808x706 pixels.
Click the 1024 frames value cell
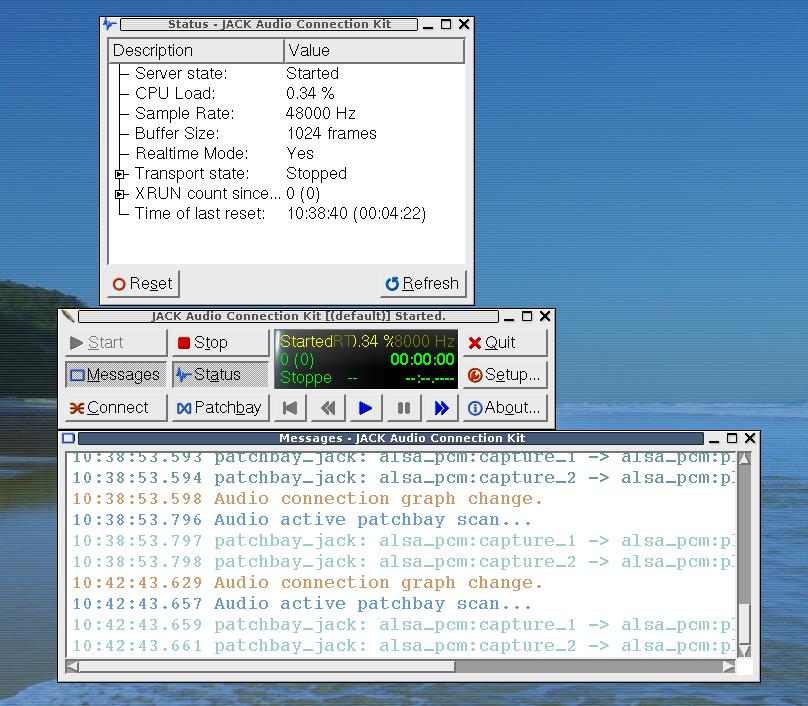(x=332, y=133)
